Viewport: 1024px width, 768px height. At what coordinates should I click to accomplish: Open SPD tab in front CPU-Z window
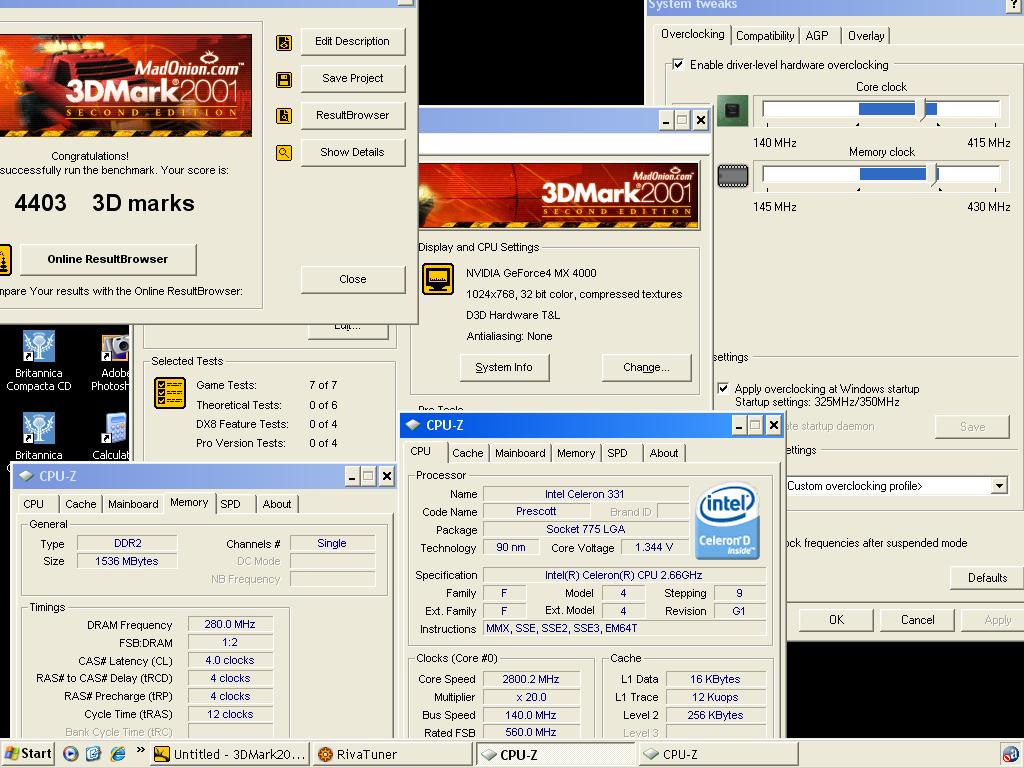tap(617, 453)
